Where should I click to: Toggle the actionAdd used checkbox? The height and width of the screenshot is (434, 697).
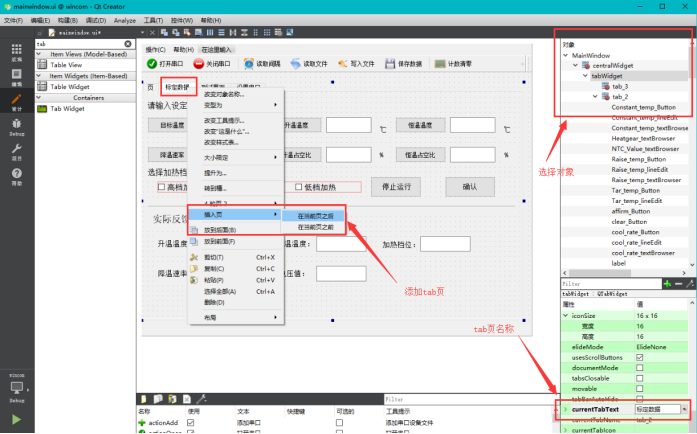coord(191,422)
